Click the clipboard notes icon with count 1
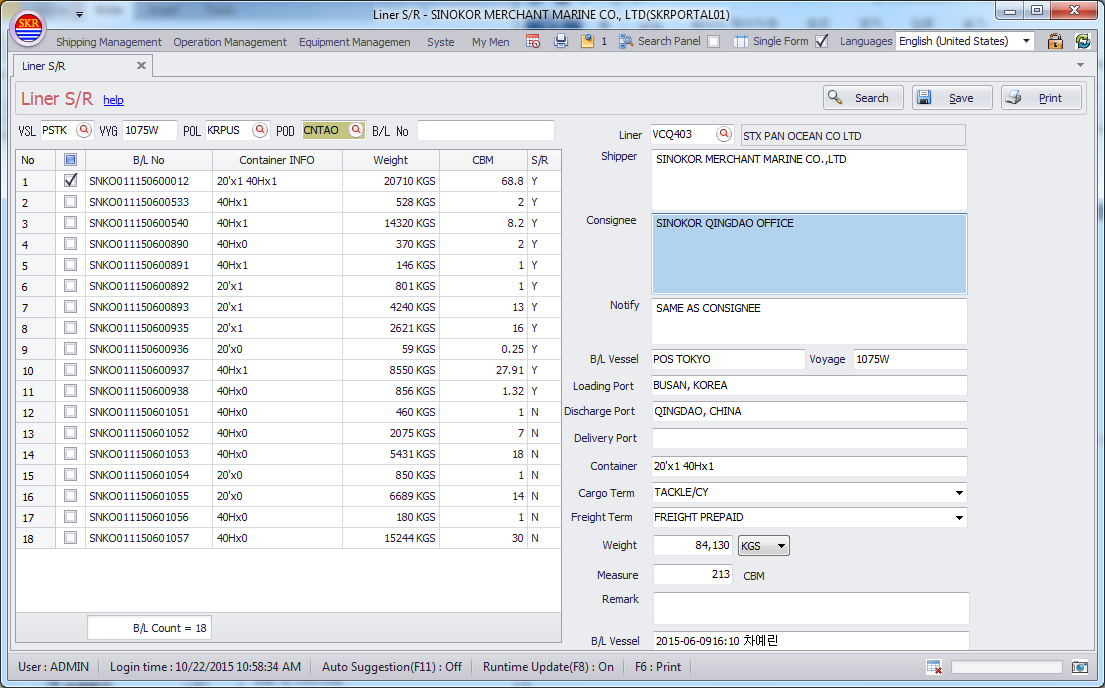Viewport: 1105px width, 688px height. (587, 42)
